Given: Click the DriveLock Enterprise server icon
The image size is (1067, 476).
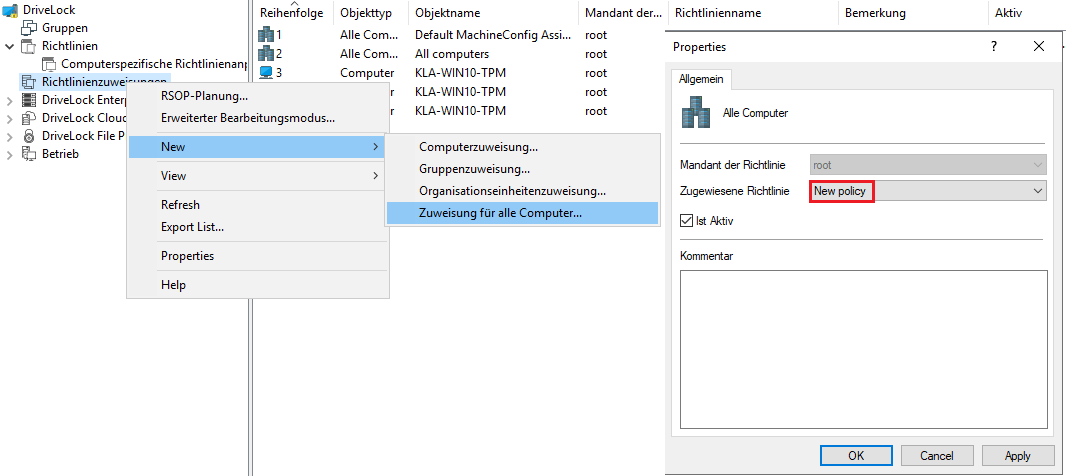Looking at the screenshot, I should pos(29,100).
